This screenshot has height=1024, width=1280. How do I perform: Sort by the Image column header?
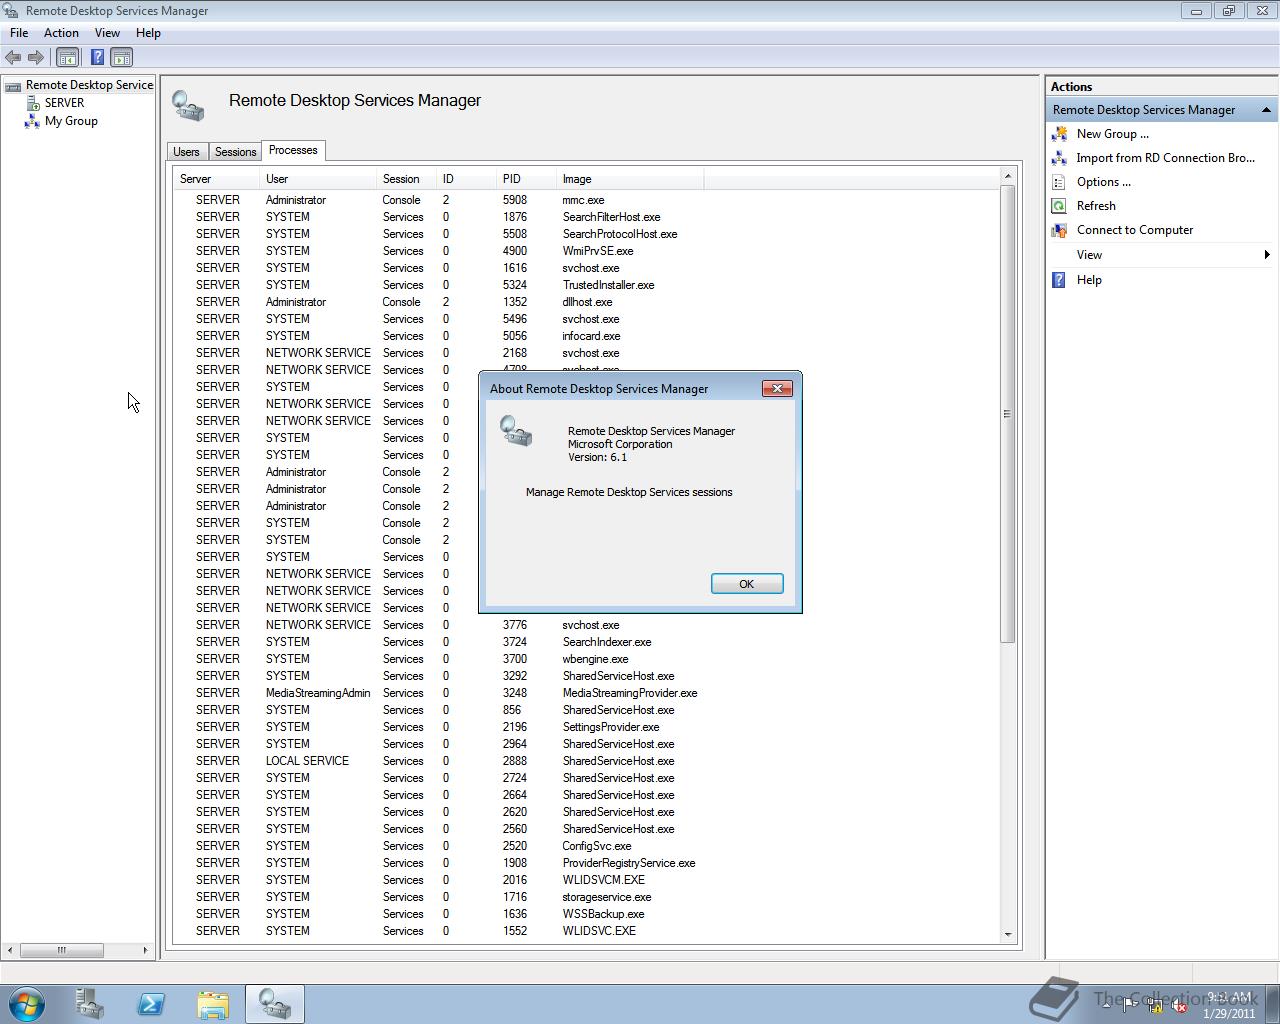[630, 179]
